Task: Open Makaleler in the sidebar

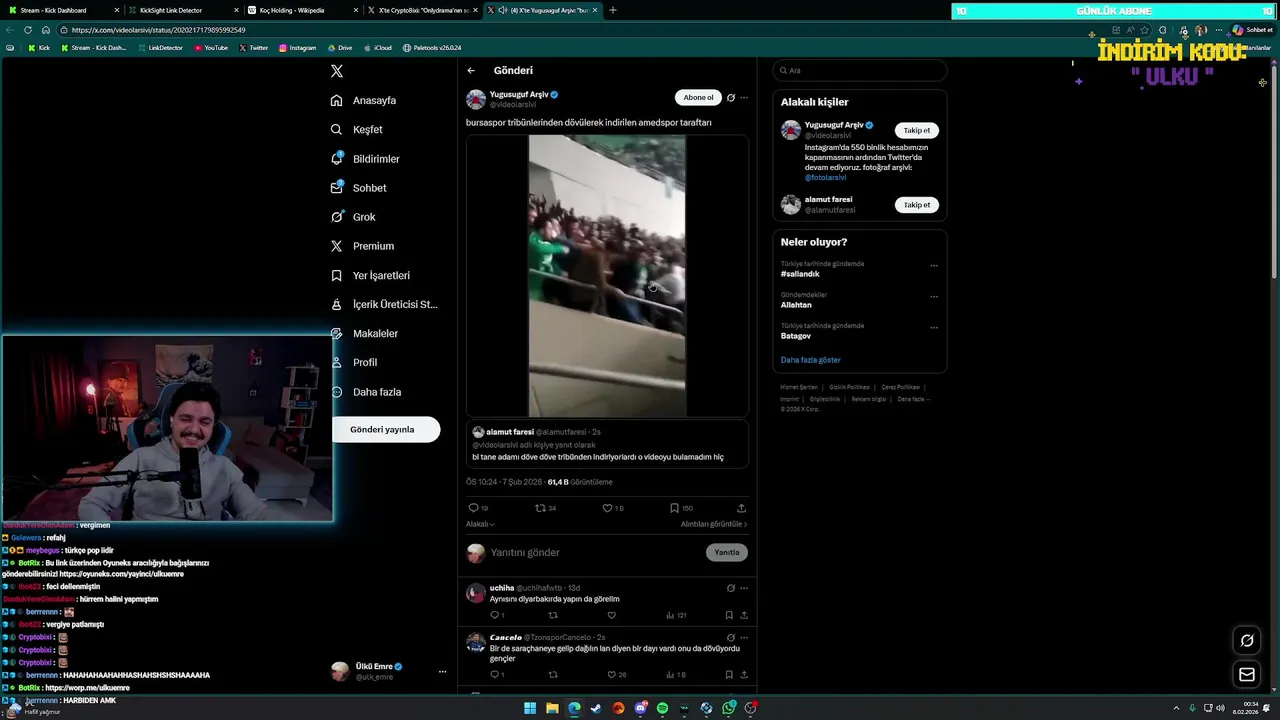Action: pos(364,333)
